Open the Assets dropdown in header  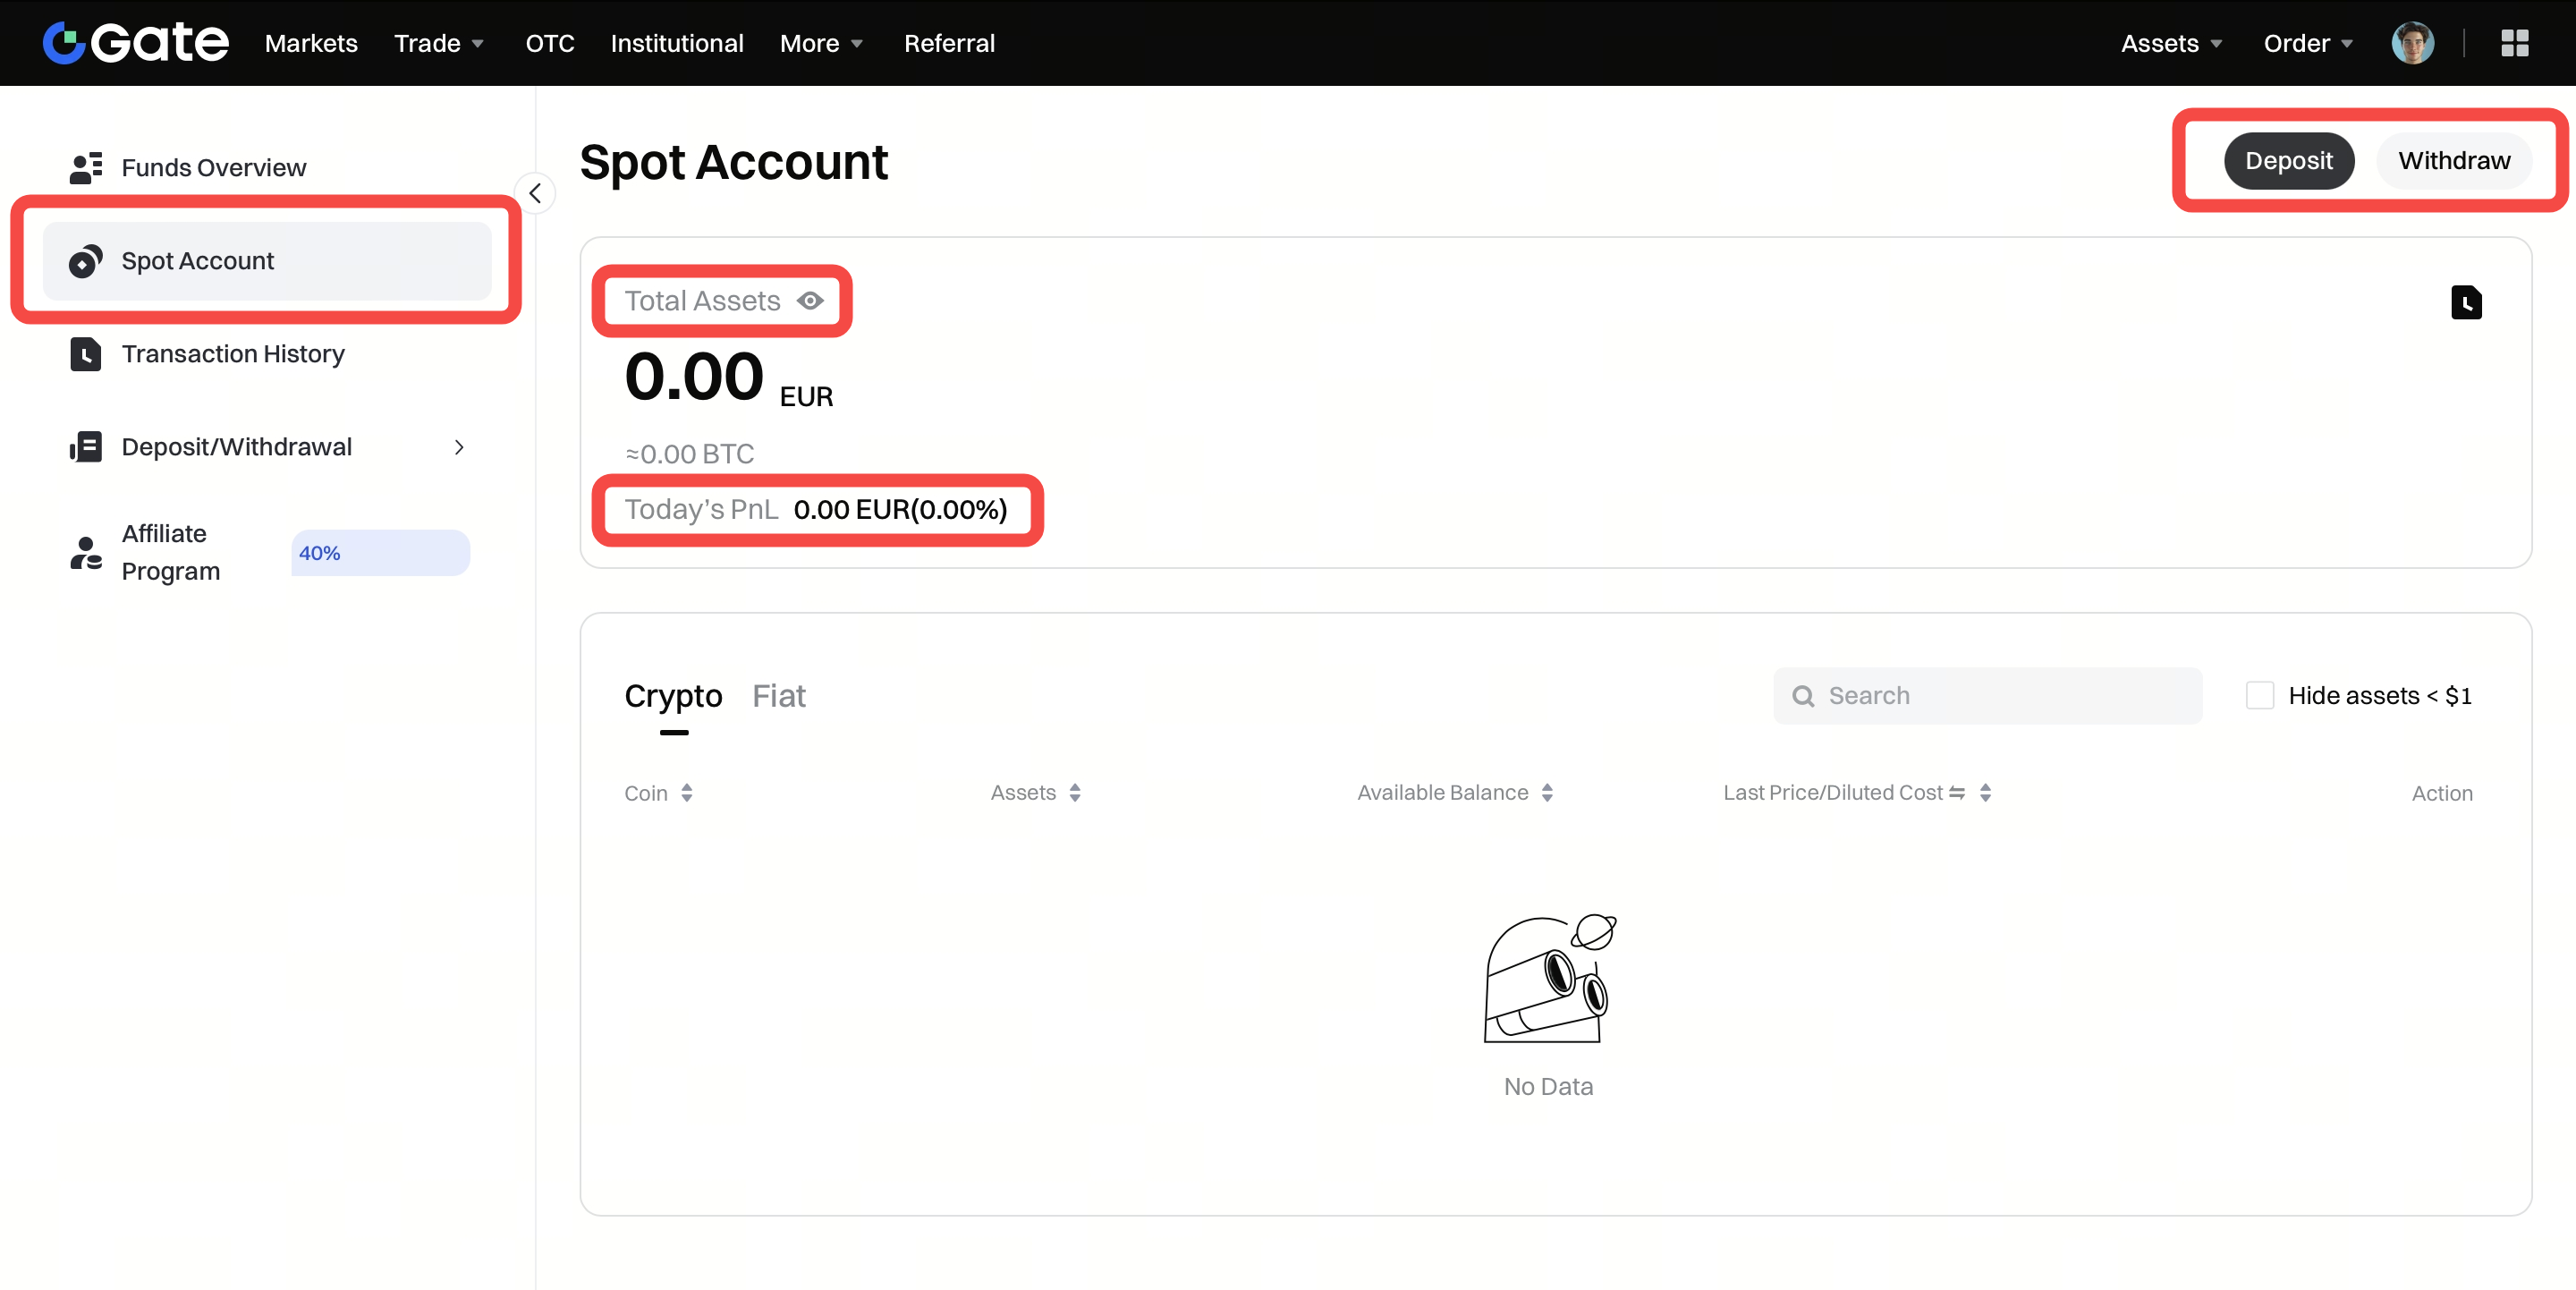(2171, 43)
